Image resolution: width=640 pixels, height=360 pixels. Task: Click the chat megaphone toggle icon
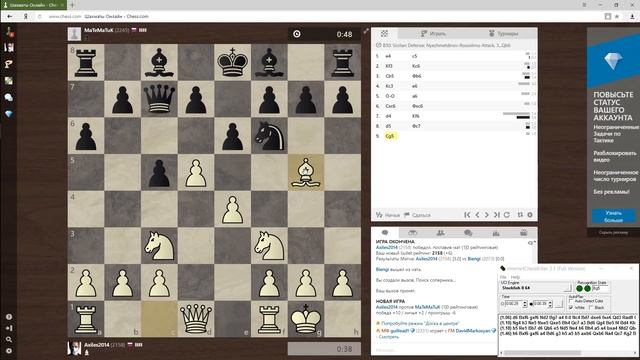(x=531, y=243)
